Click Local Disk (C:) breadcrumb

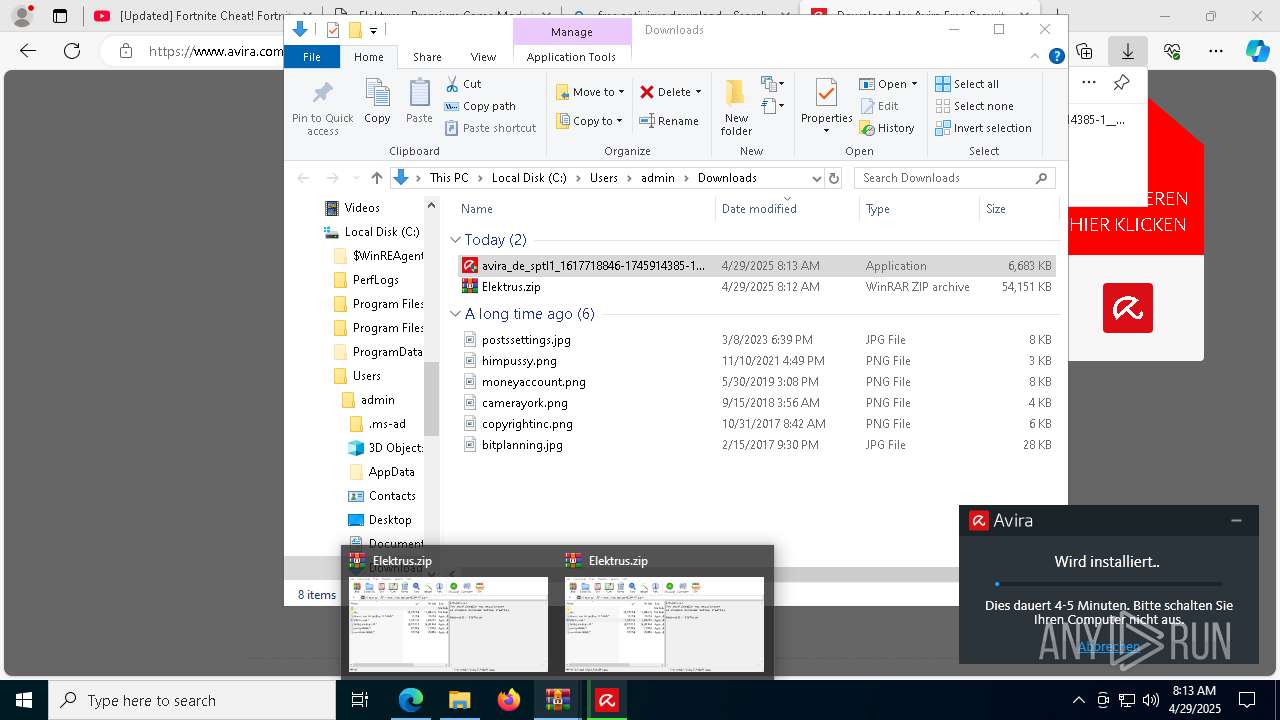tap(529, 178)
